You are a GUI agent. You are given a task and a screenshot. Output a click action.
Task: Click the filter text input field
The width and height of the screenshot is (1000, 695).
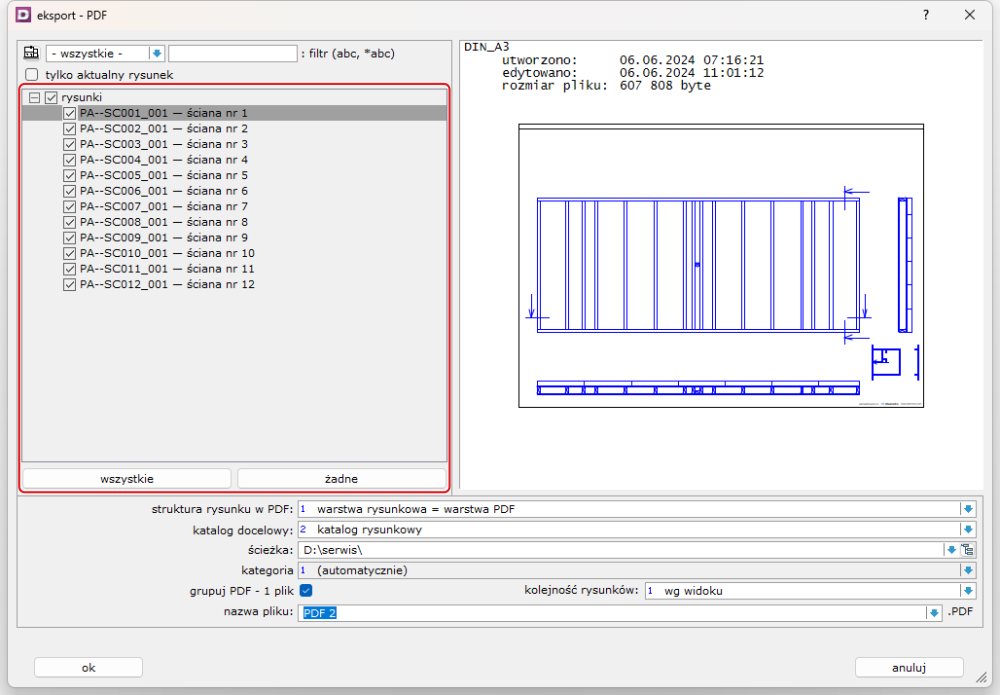click(233, 54)
